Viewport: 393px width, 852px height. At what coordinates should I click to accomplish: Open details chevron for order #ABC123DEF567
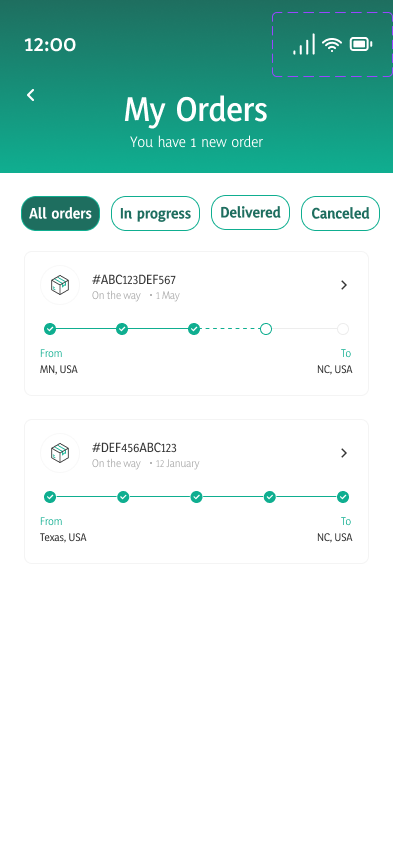[344, 285]
